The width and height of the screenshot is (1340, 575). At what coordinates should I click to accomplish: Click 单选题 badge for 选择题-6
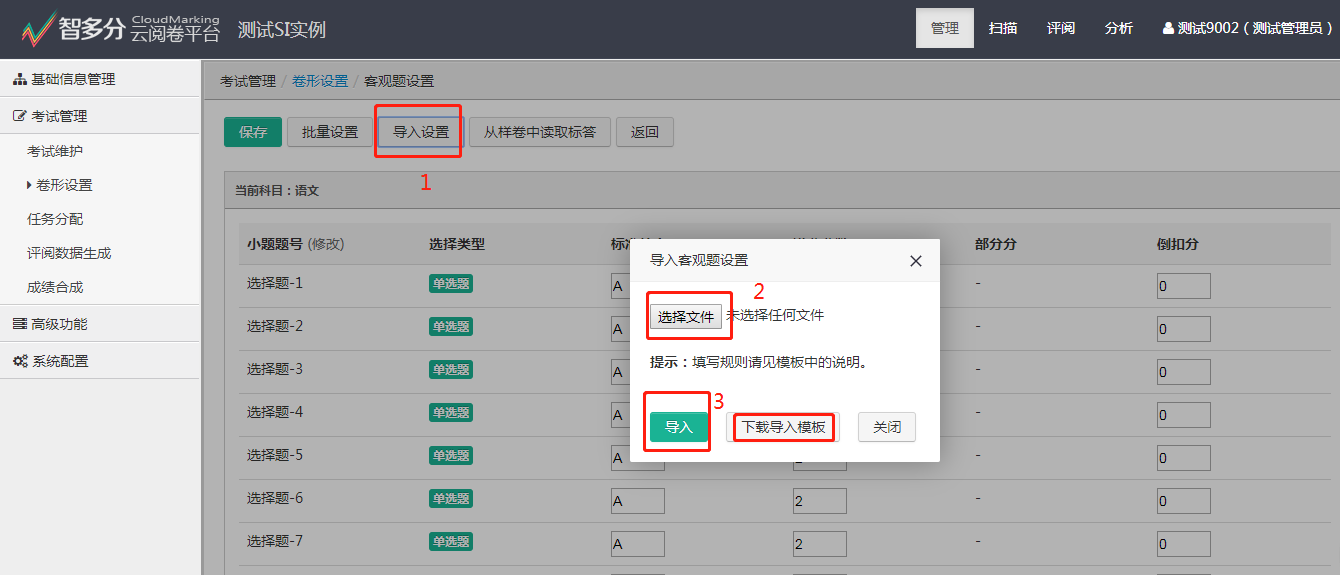click(x=451, y=499)
